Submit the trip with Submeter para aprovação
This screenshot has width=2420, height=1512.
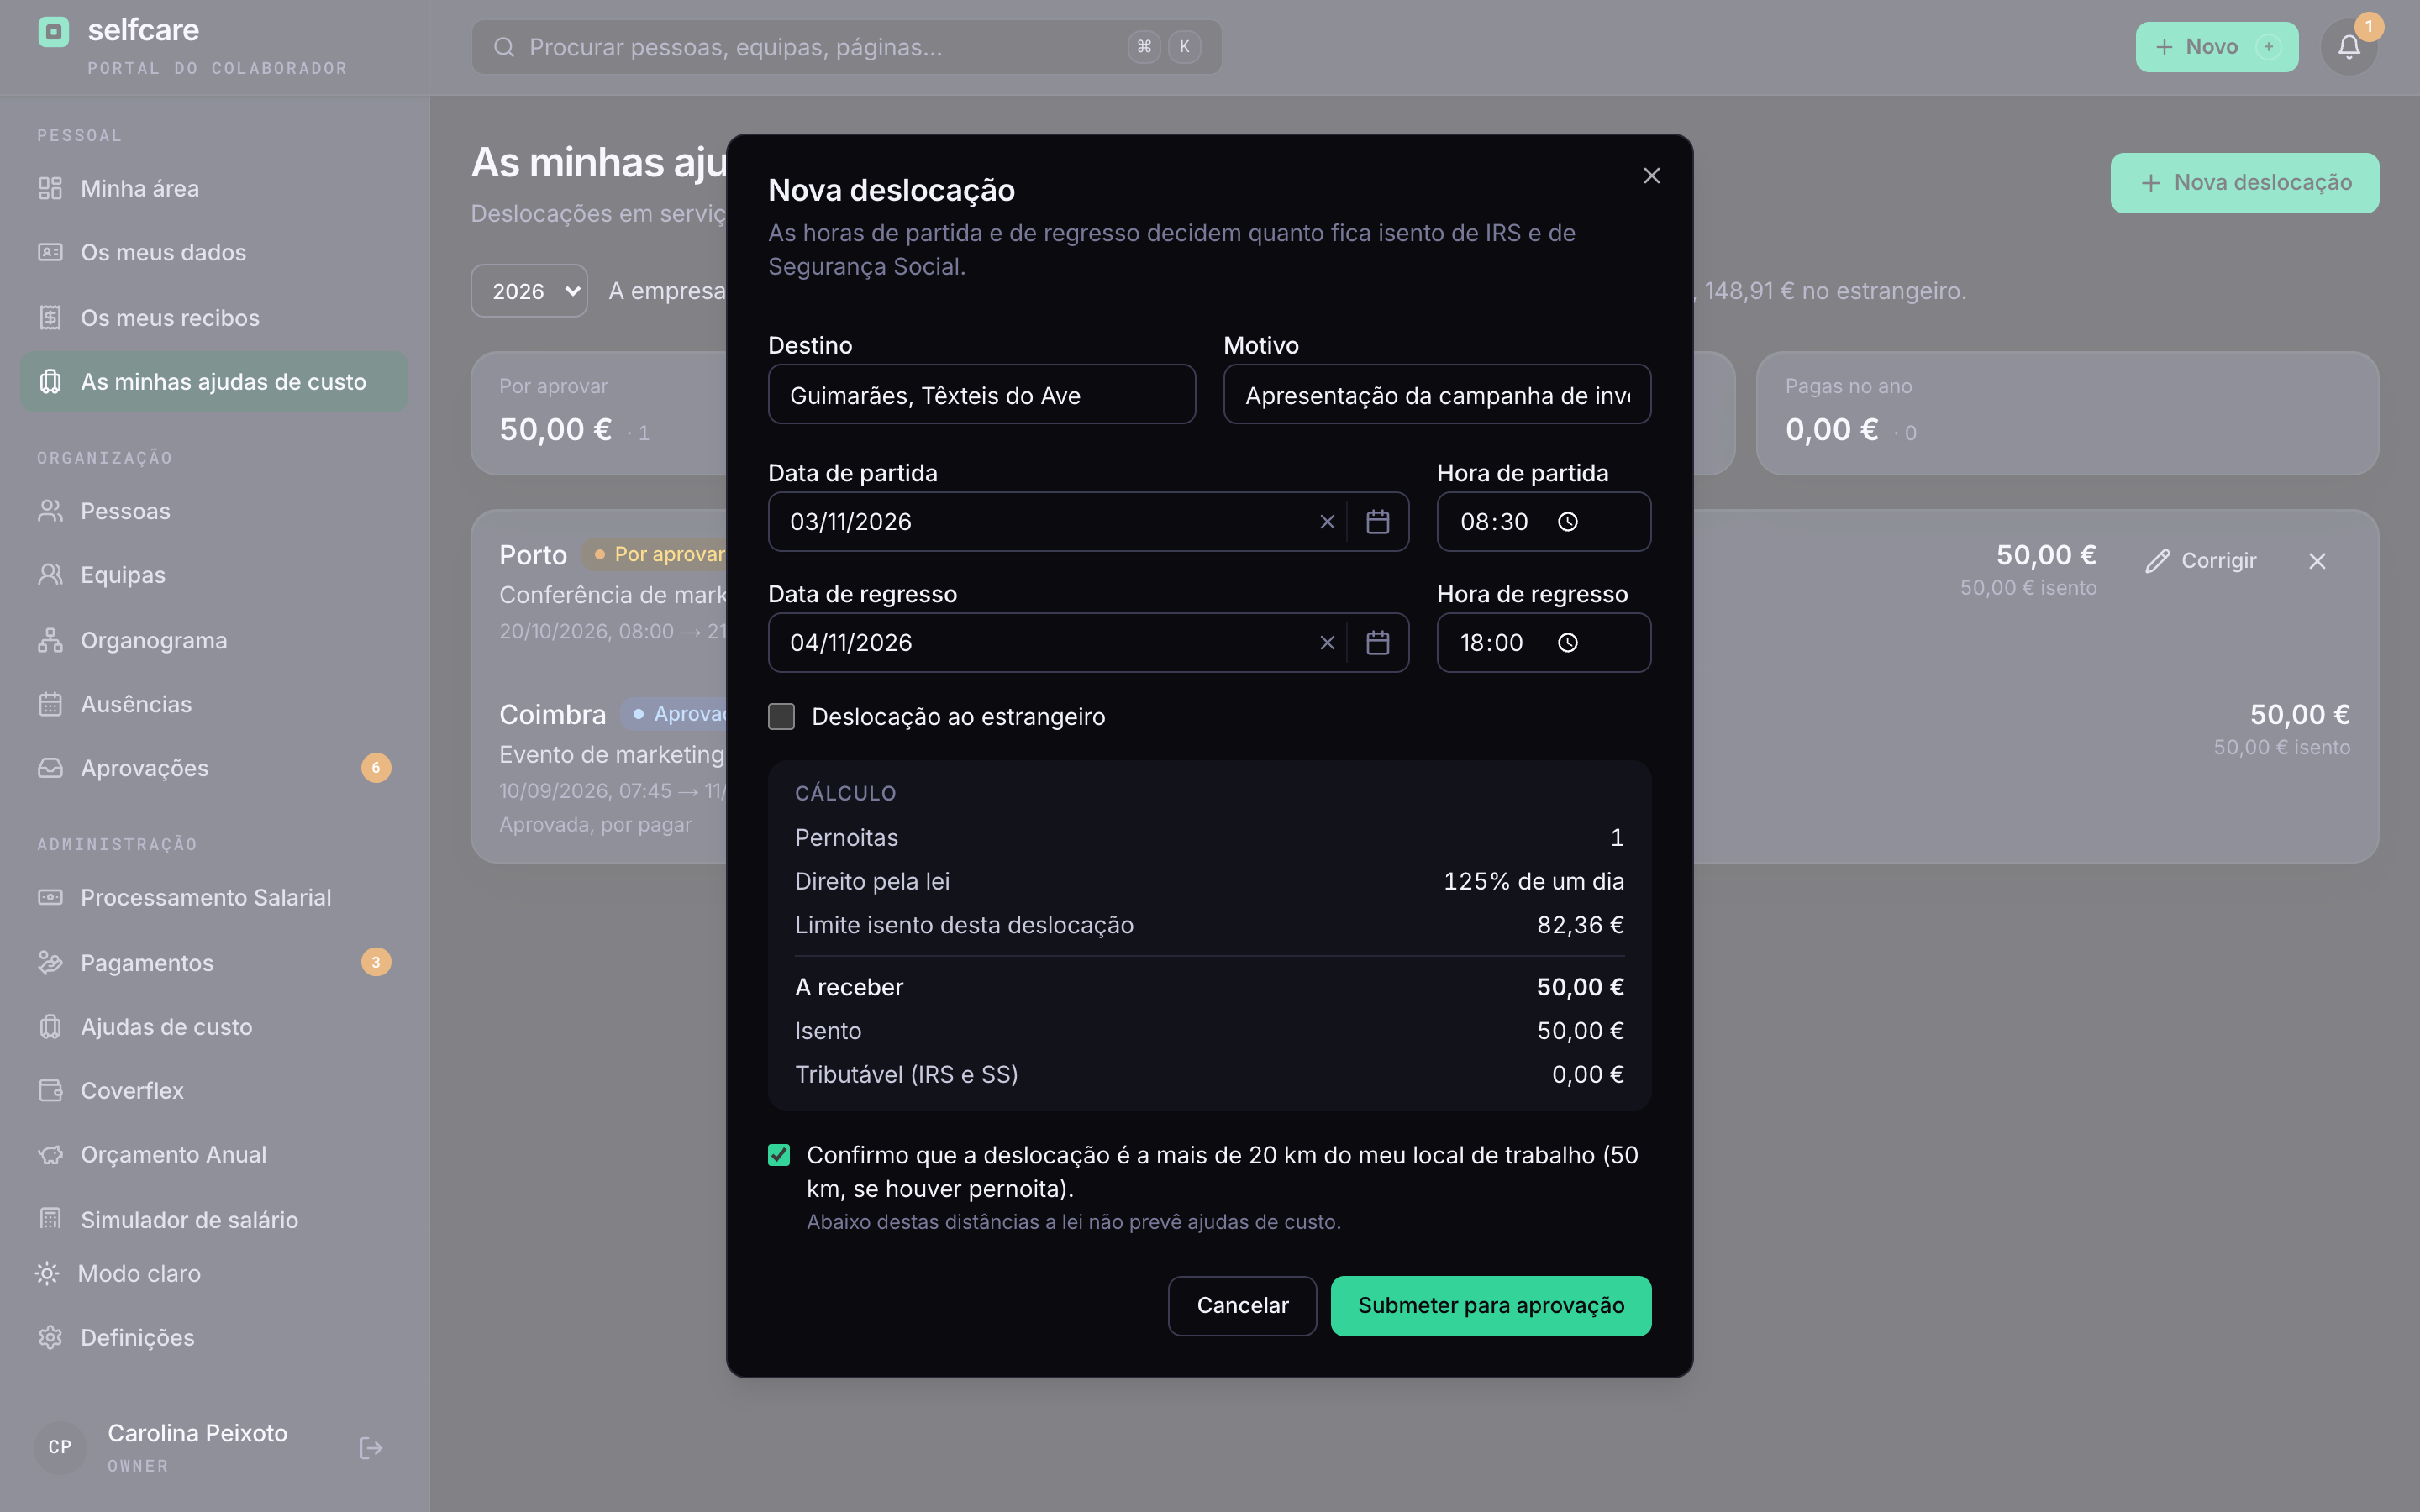1490,1306
